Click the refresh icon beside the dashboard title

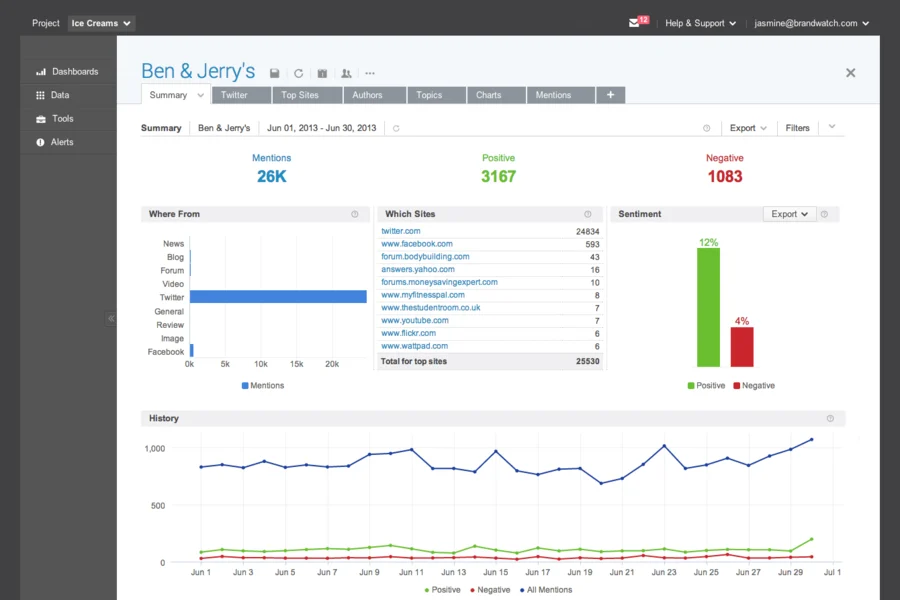click(298, 73)
